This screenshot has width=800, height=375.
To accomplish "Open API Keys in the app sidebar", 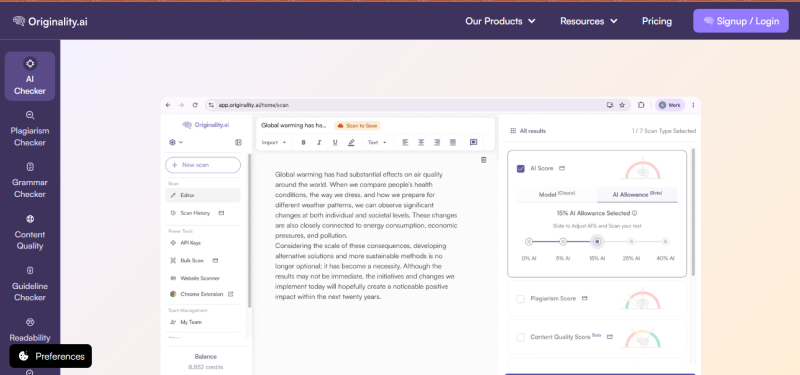I will [186, 243].
